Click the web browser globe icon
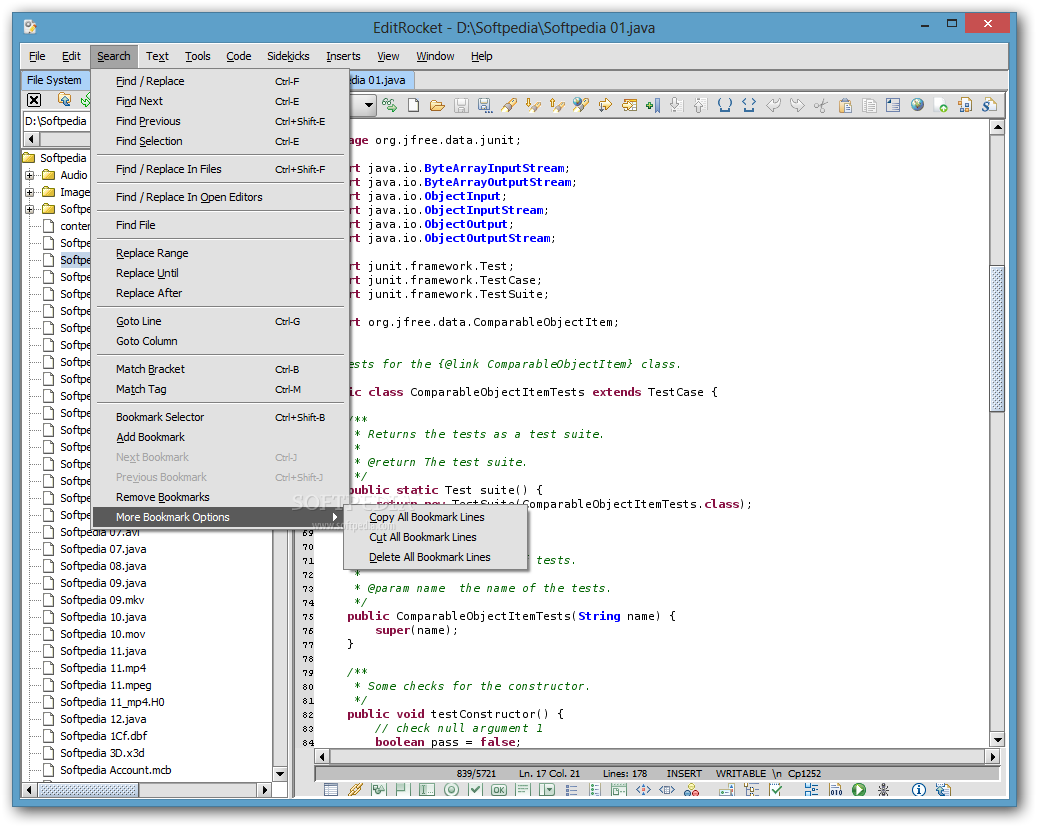 click(917, 105)
